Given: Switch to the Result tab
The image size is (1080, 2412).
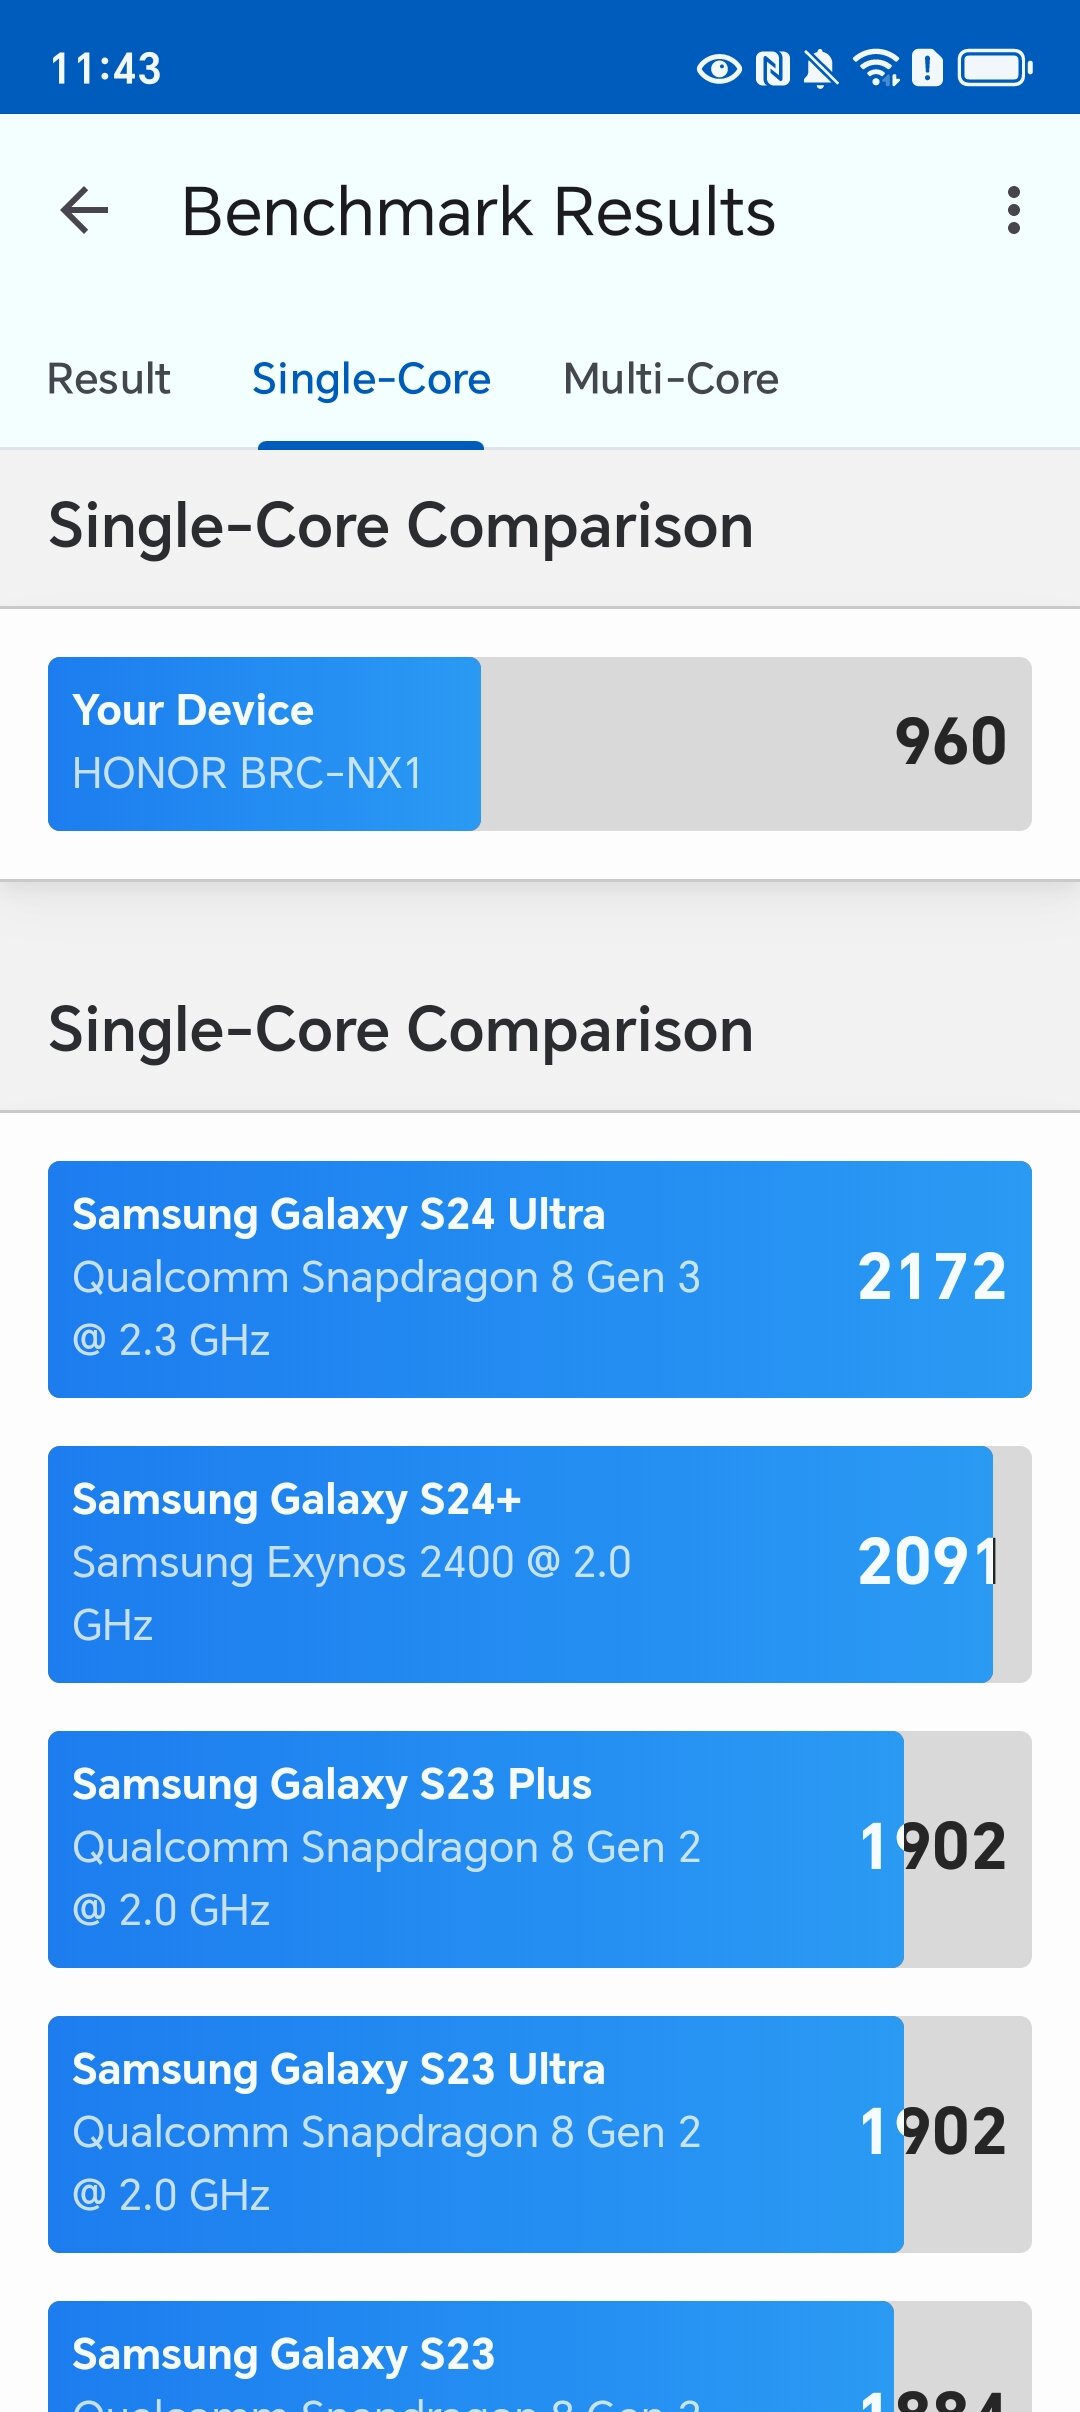Looking at the screenshot, I should (109, 380).
